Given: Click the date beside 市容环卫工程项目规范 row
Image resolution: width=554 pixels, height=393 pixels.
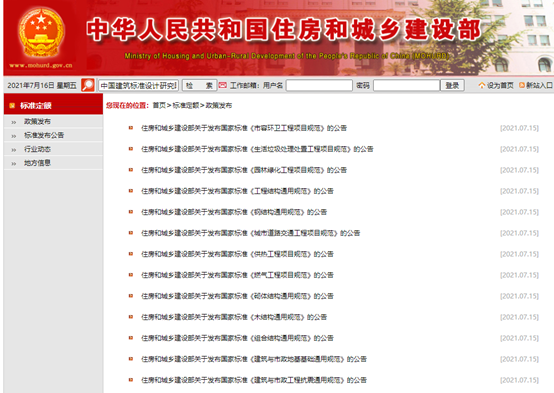Looking at the screenshot, I should pyautogui.click(x=519, y=128).
